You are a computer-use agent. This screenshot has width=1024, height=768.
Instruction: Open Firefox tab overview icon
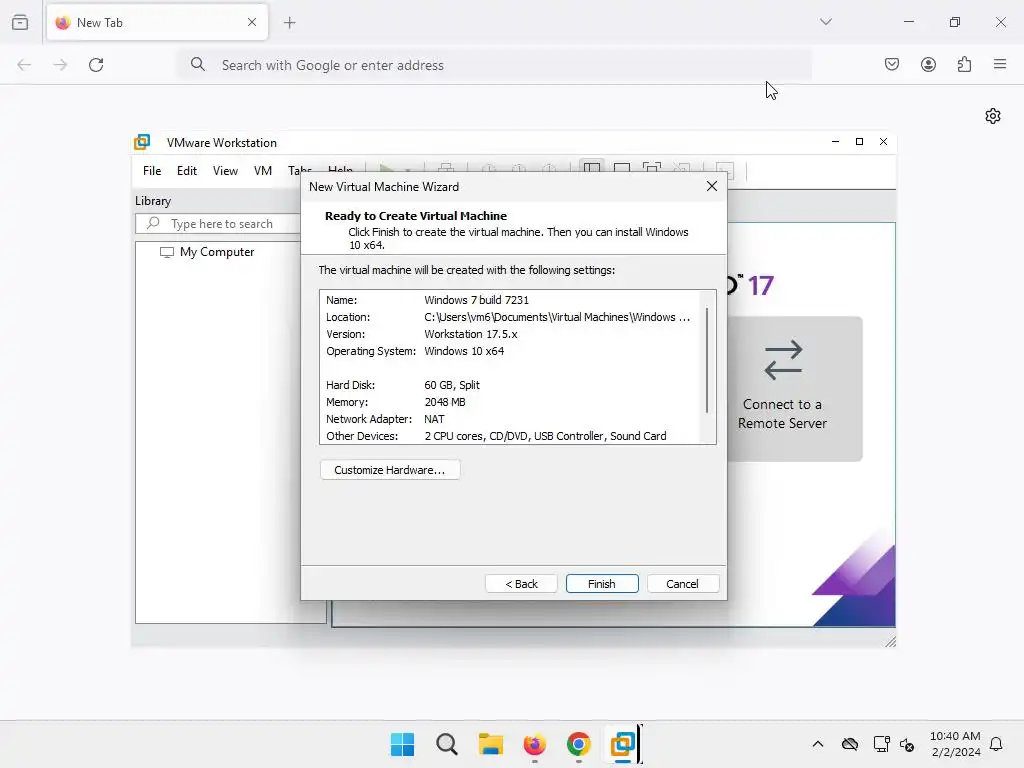tap(20, 22)
